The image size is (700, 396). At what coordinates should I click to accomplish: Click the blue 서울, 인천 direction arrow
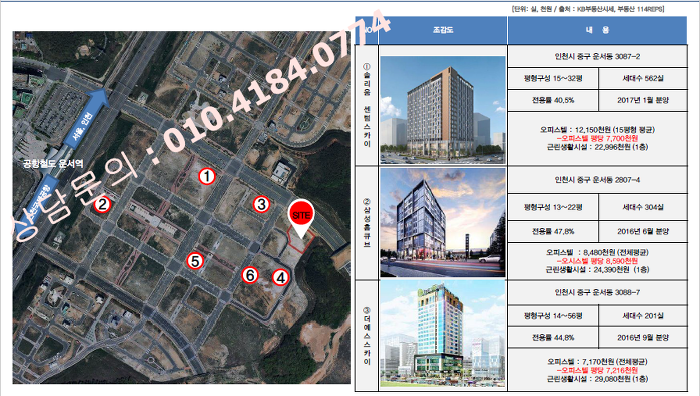[x=86, y=118]
